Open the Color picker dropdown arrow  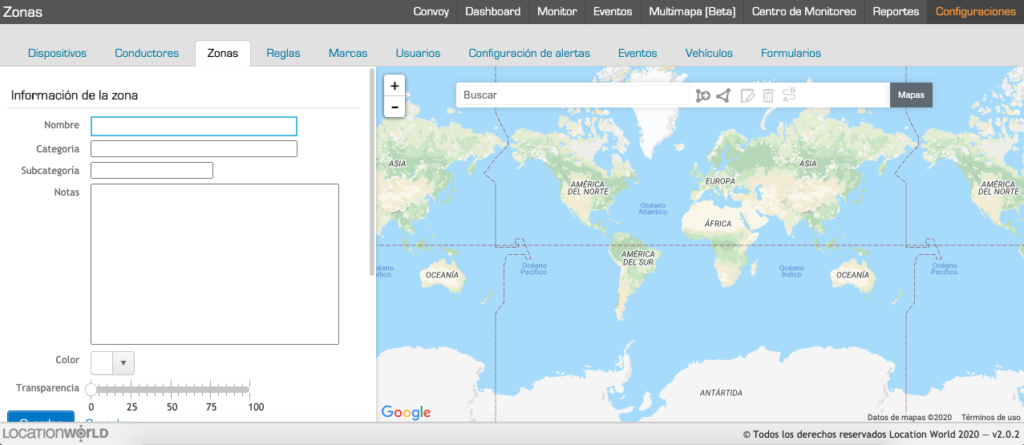point(123,362)
